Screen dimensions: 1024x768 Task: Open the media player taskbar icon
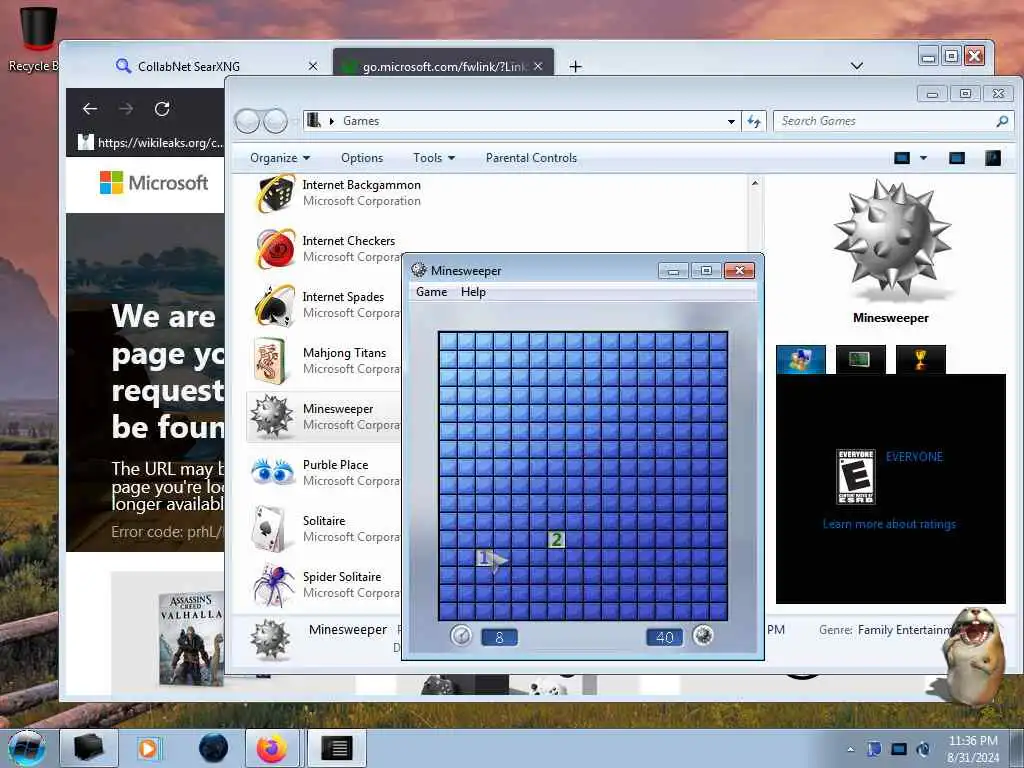point(148,748)
